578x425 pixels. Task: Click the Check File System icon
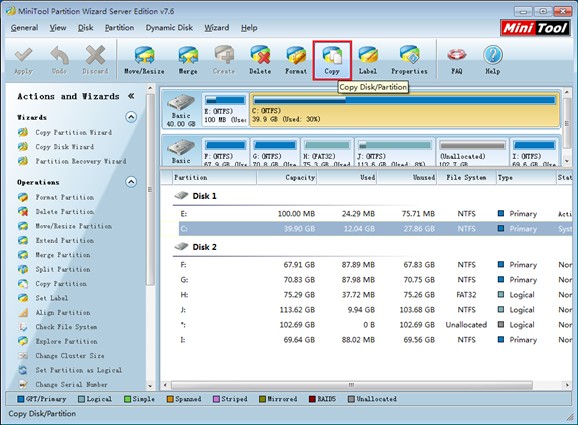[23, 327]
